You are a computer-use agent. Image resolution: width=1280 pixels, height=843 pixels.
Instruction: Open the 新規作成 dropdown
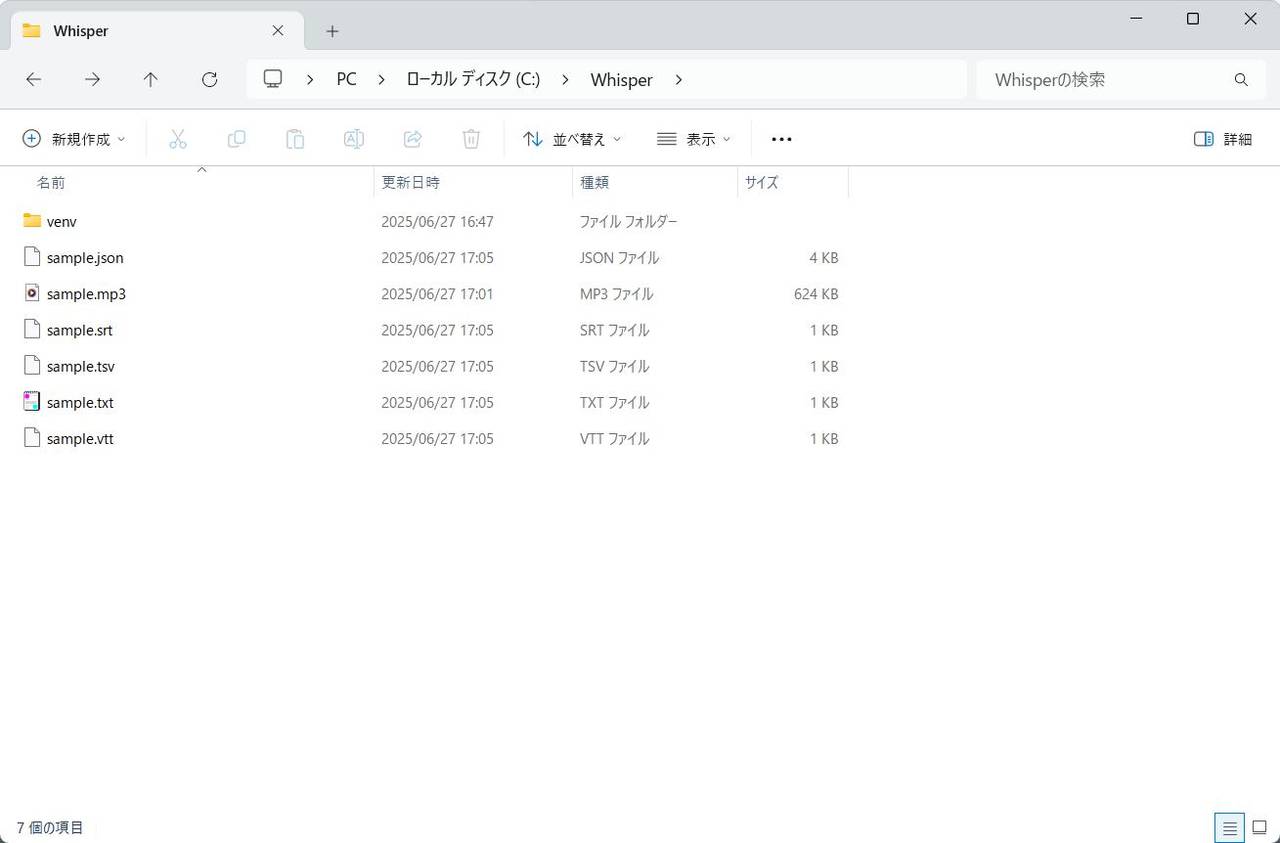pos(75,139)
